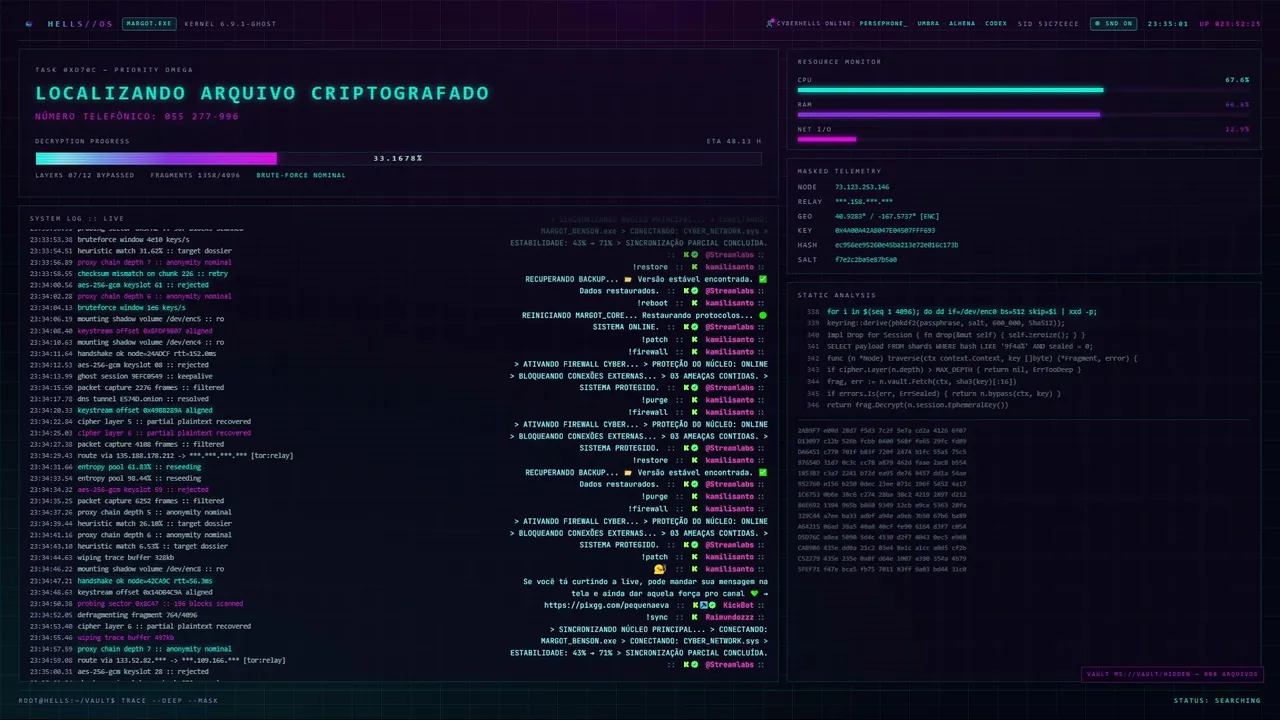
Task: Click the SID 53C7CECE session label
Action: tap(1049, 23)
